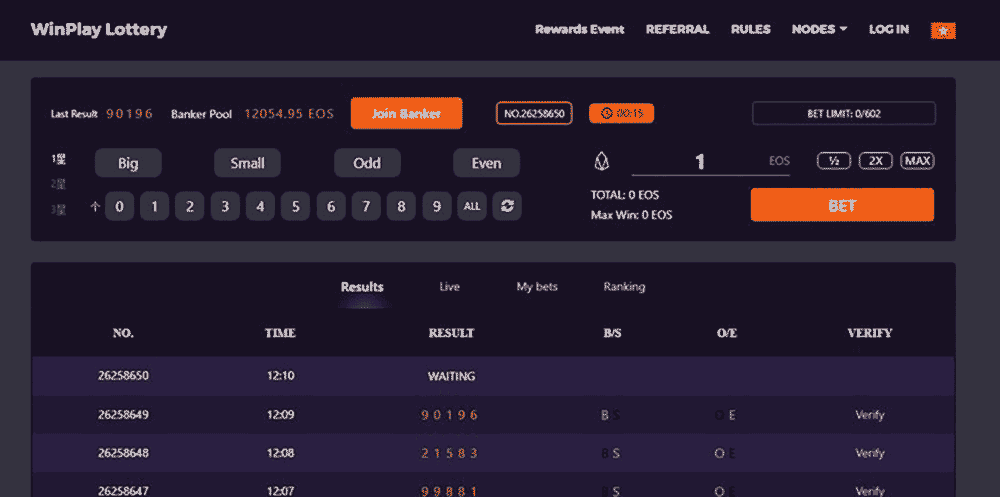This screenshot has width=1000, height=497.
Task: Toggle number 3 button
Action: (x=225, y=206)
